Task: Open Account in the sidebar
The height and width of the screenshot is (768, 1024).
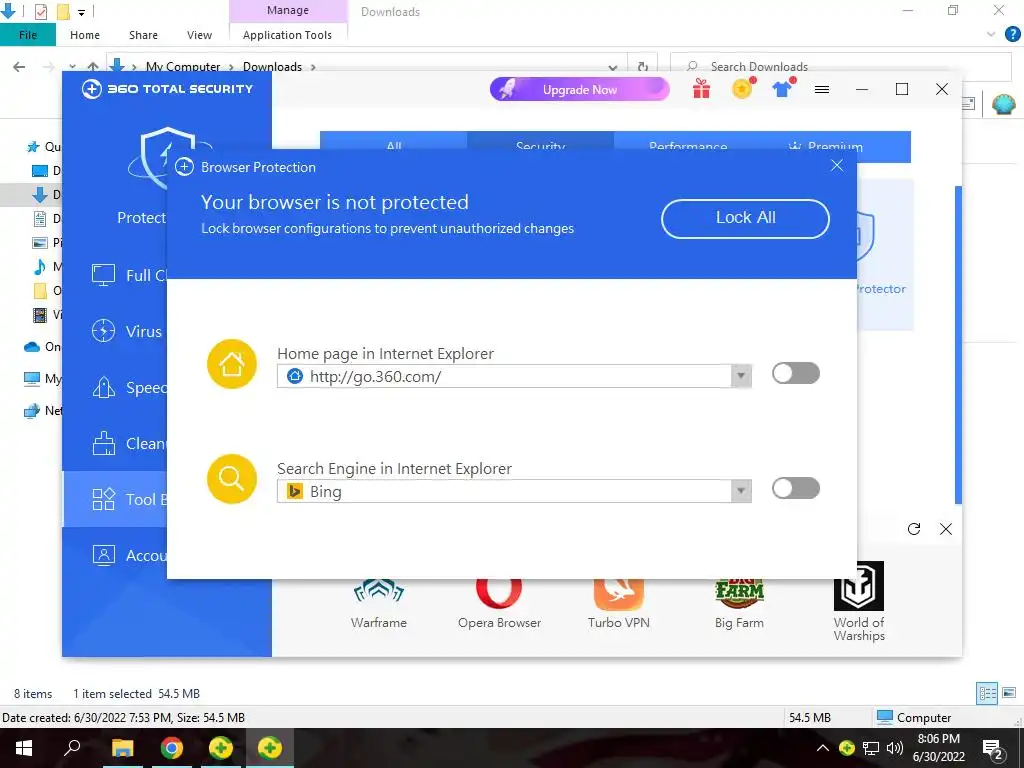Action: click(129, 555)
